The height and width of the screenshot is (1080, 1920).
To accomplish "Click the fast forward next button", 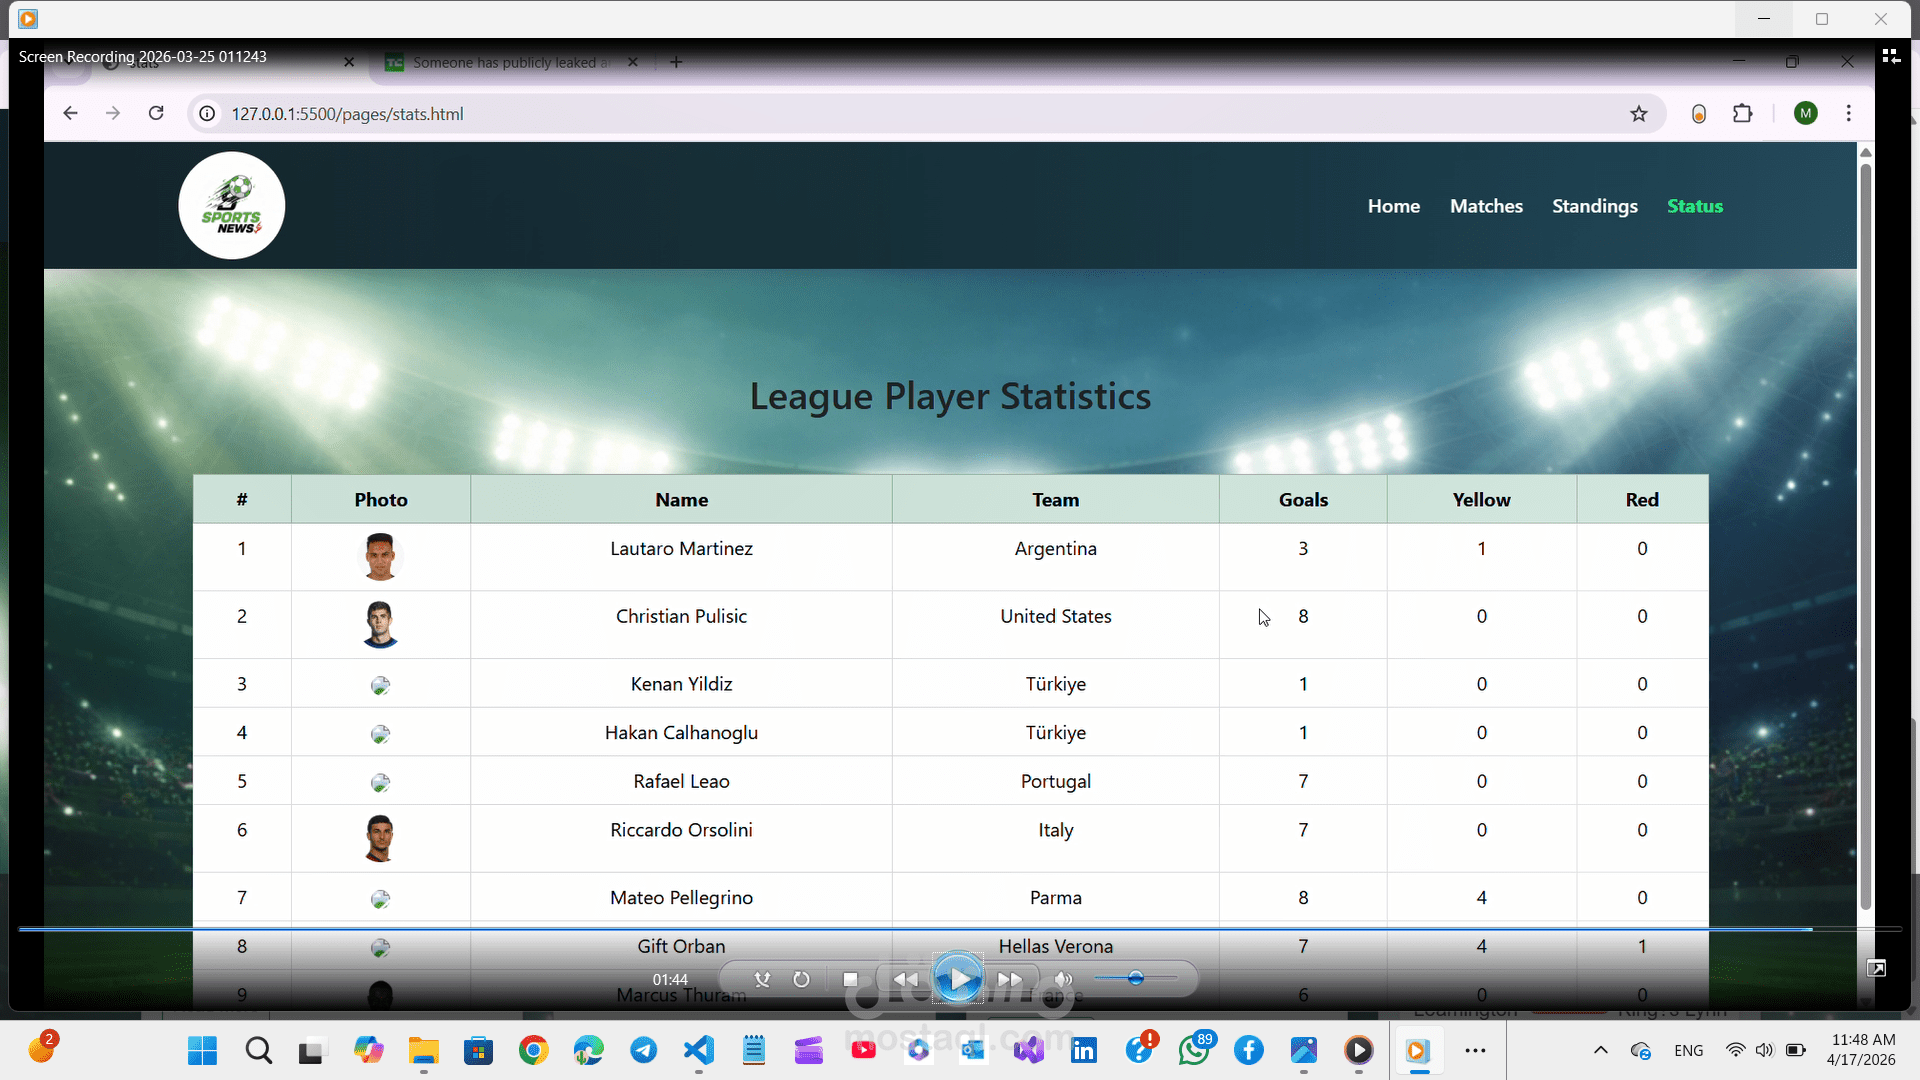I will 1010,980.
